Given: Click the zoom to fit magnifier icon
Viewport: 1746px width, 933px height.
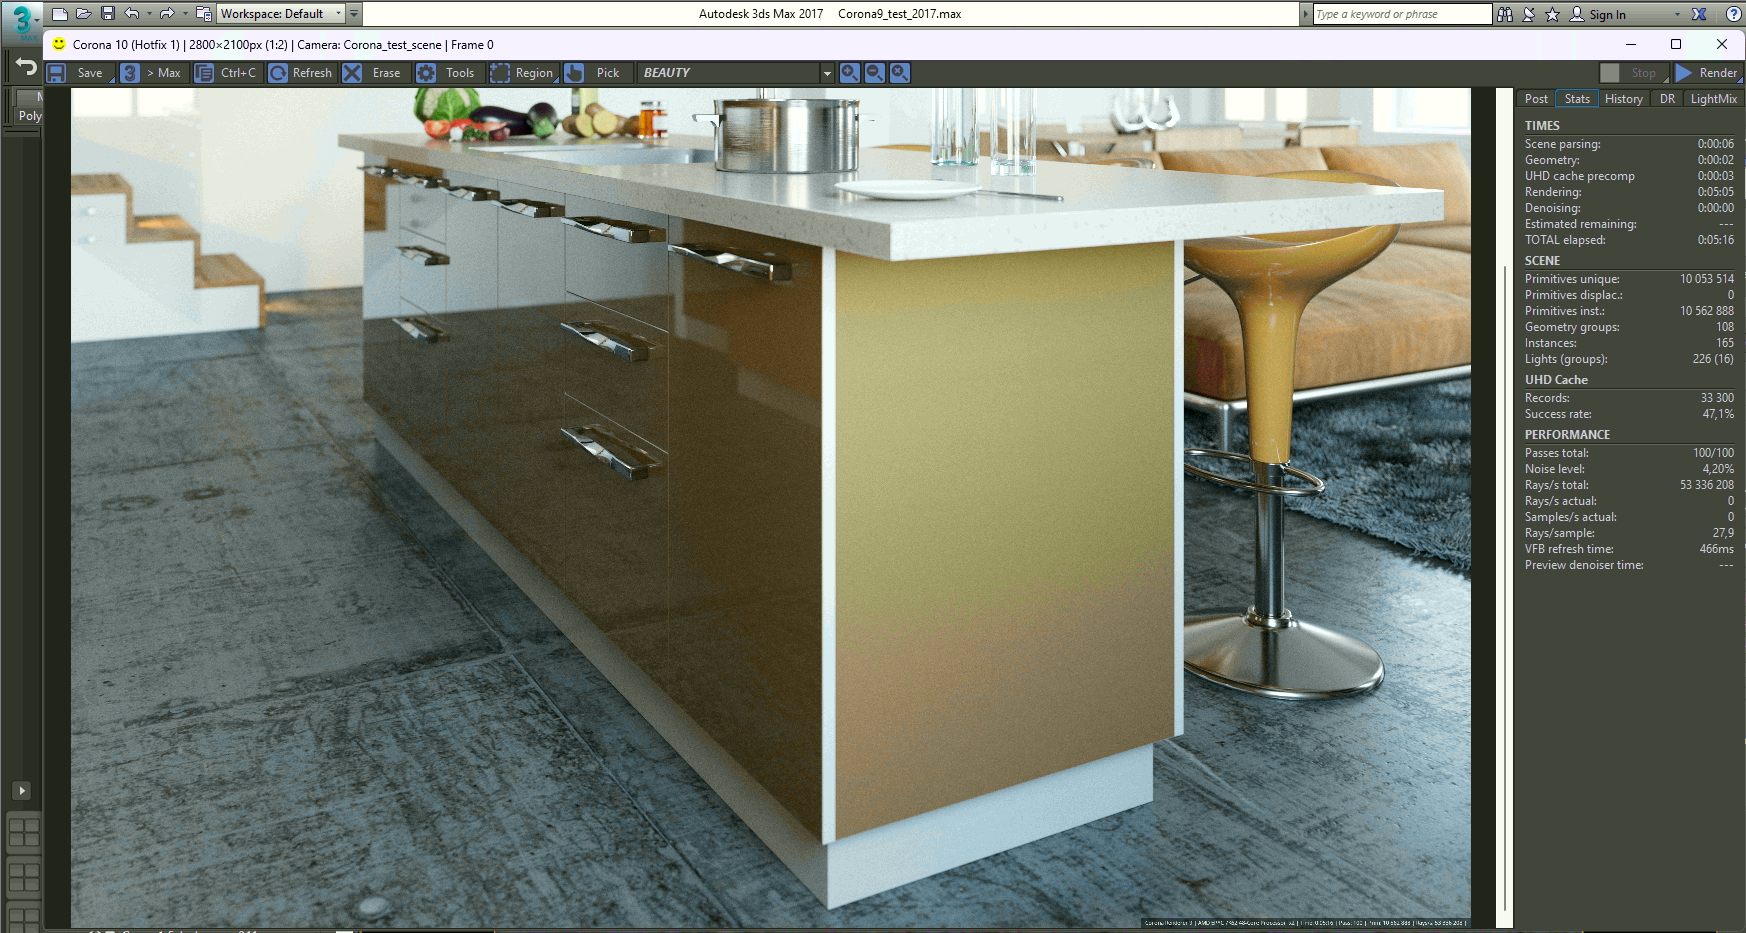Looking at the screenshot, I should [900, 73].
